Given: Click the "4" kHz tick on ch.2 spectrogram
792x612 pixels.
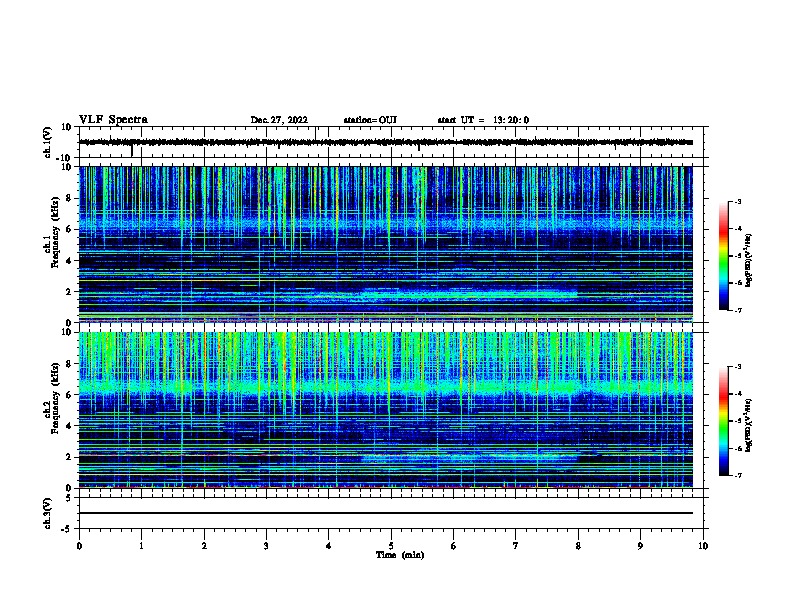Looking at the screenshot, I should tap(69, 426).
